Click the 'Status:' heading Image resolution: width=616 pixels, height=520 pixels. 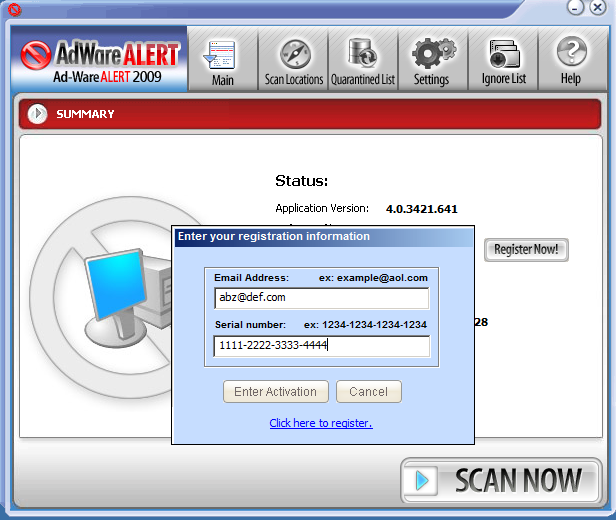coord(301,181)
